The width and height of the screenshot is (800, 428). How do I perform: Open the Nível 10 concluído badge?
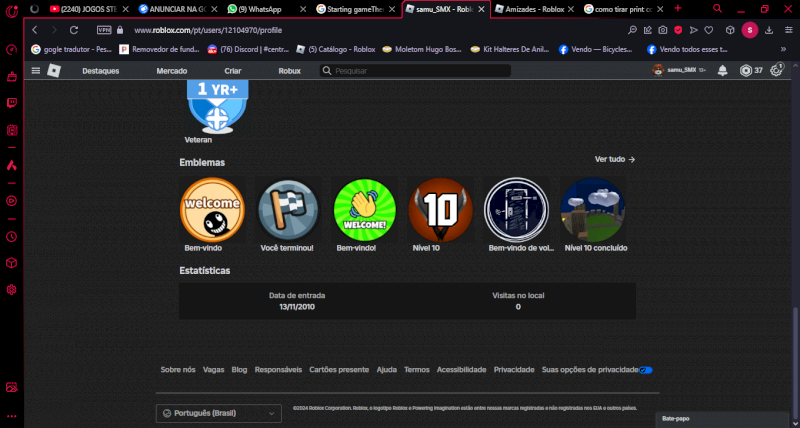point(592,210)
